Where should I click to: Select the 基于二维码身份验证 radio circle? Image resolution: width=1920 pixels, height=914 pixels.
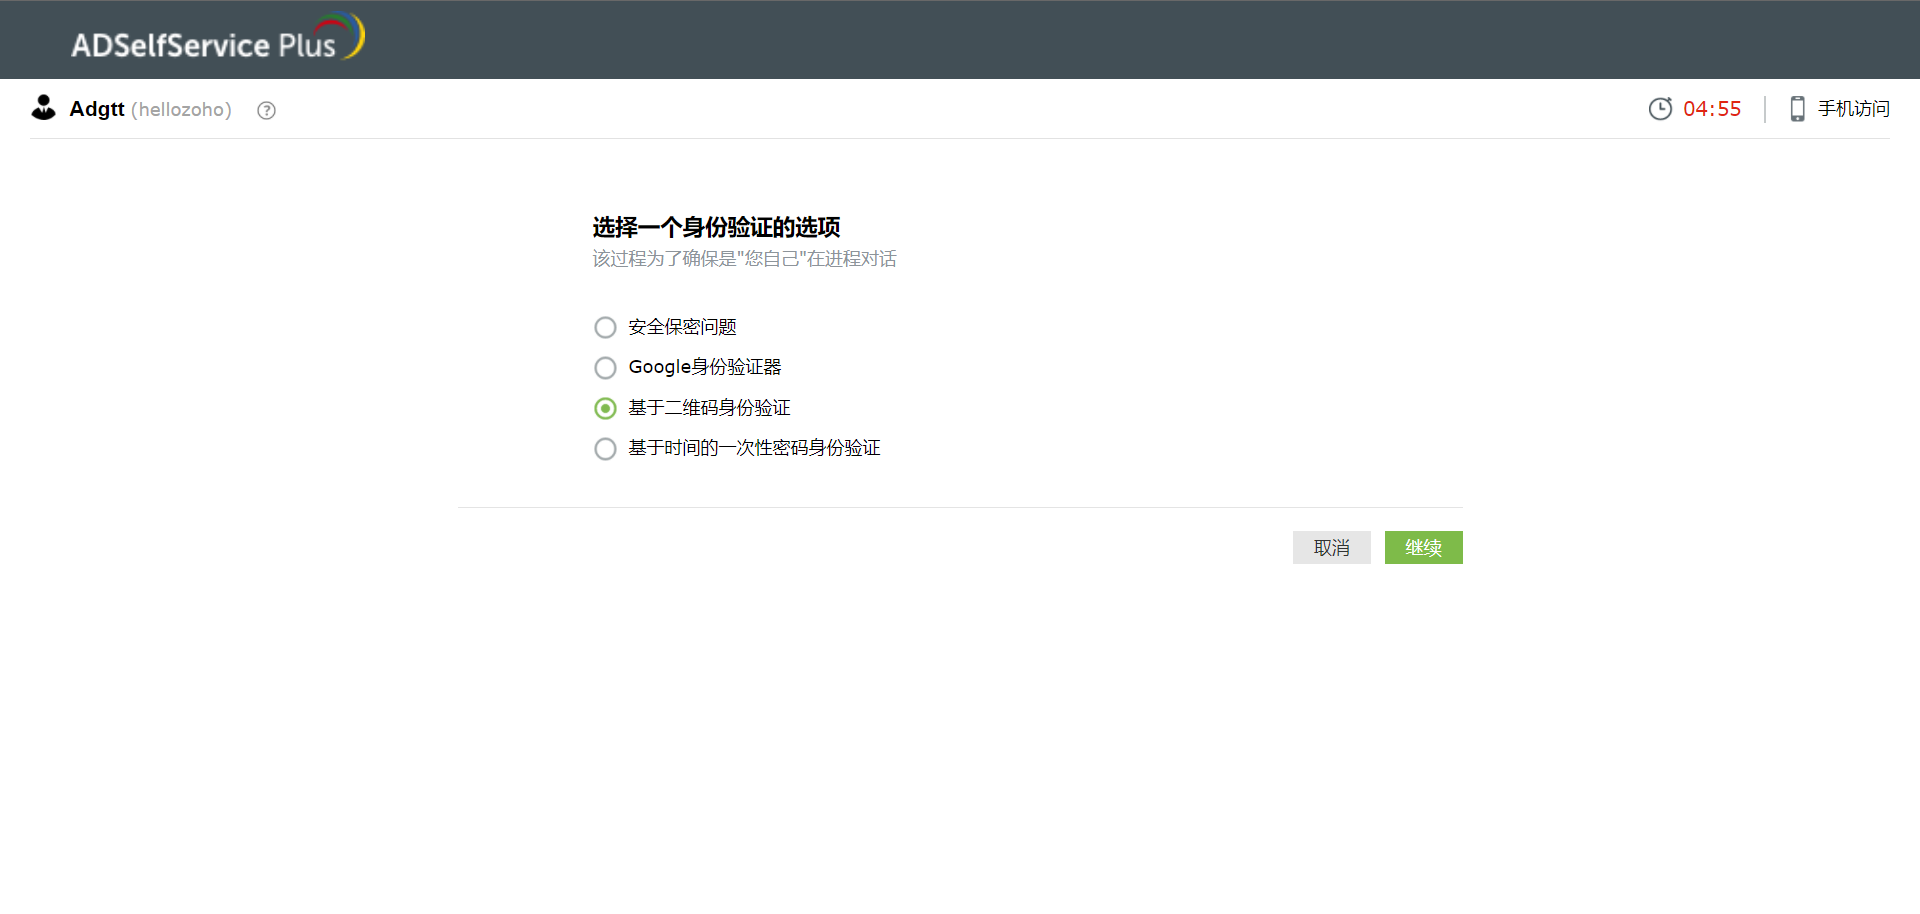605,408
